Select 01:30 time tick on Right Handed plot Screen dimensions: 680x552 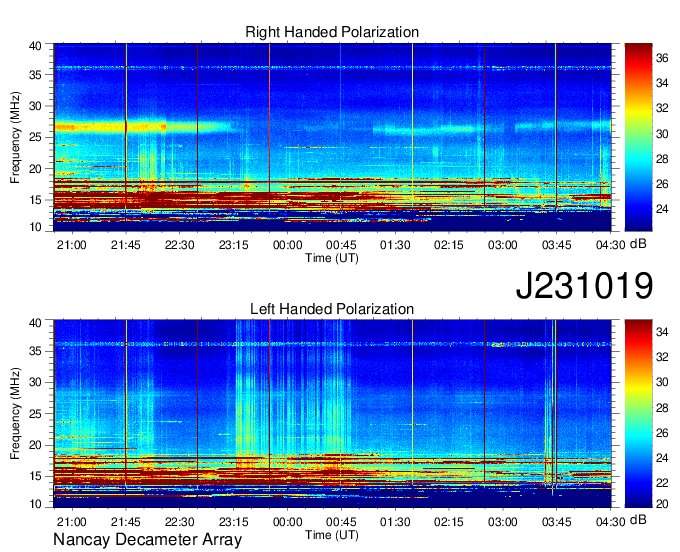coord(395,245)
